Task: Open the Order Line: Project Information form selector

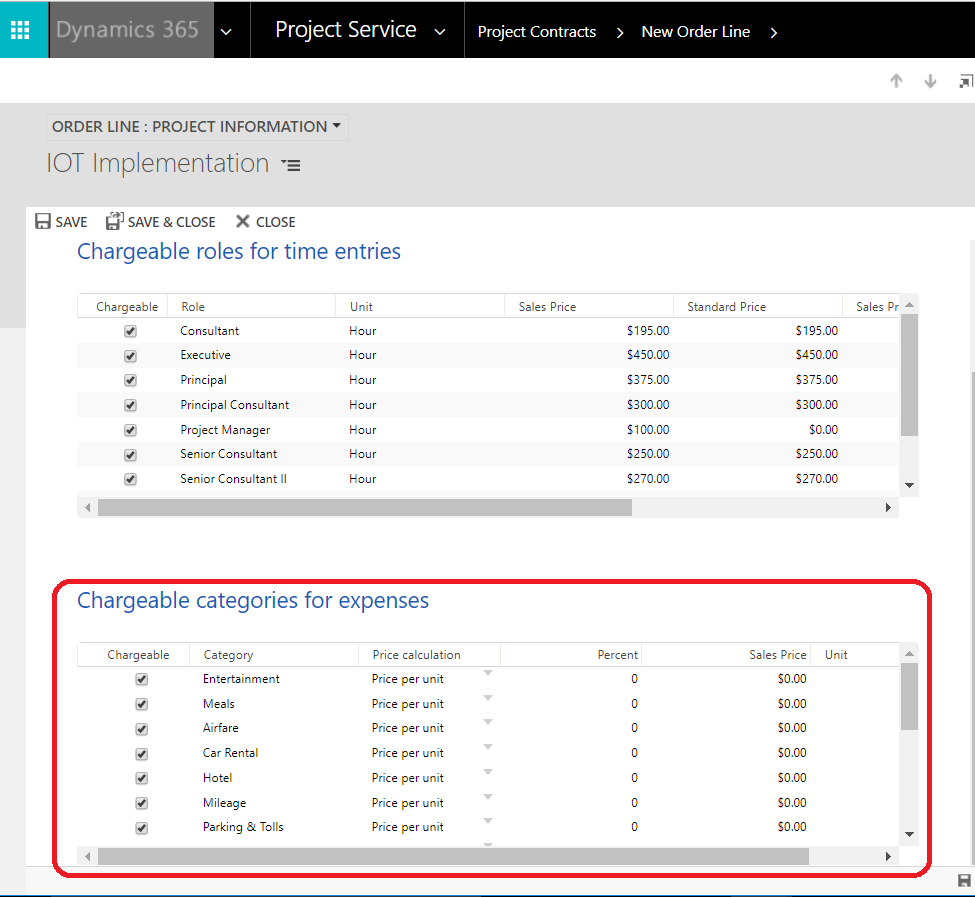Action: 196,127
